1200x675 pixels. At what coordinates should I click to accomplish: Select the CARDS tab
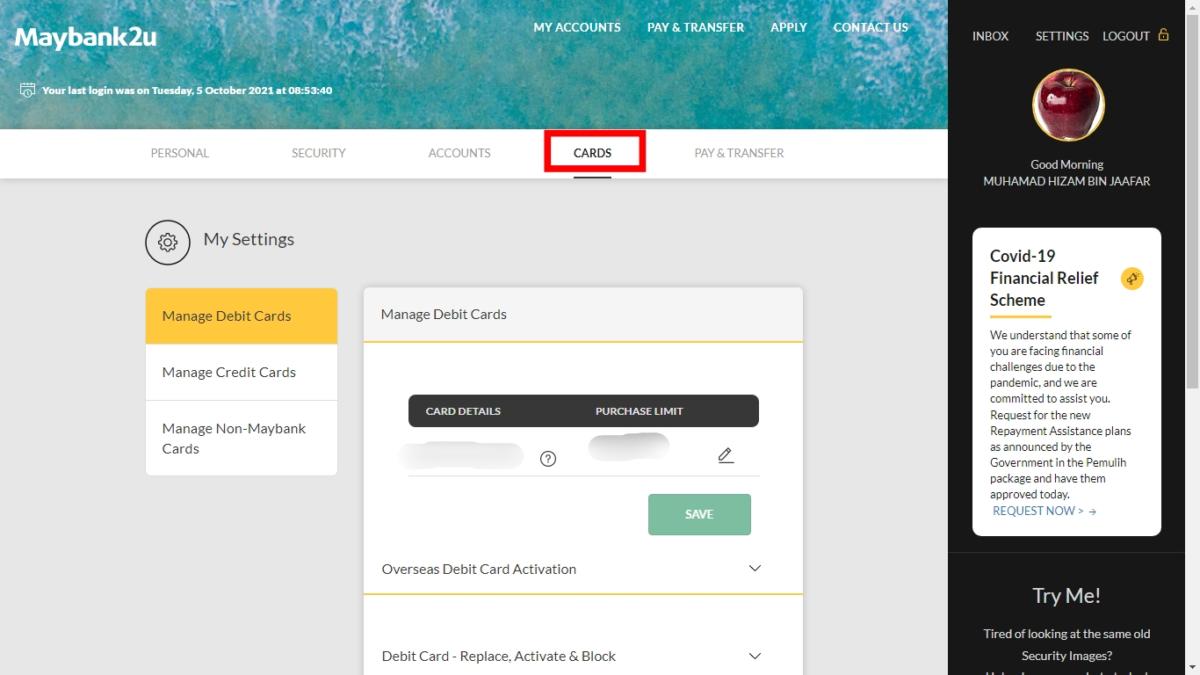coord(592,153)
